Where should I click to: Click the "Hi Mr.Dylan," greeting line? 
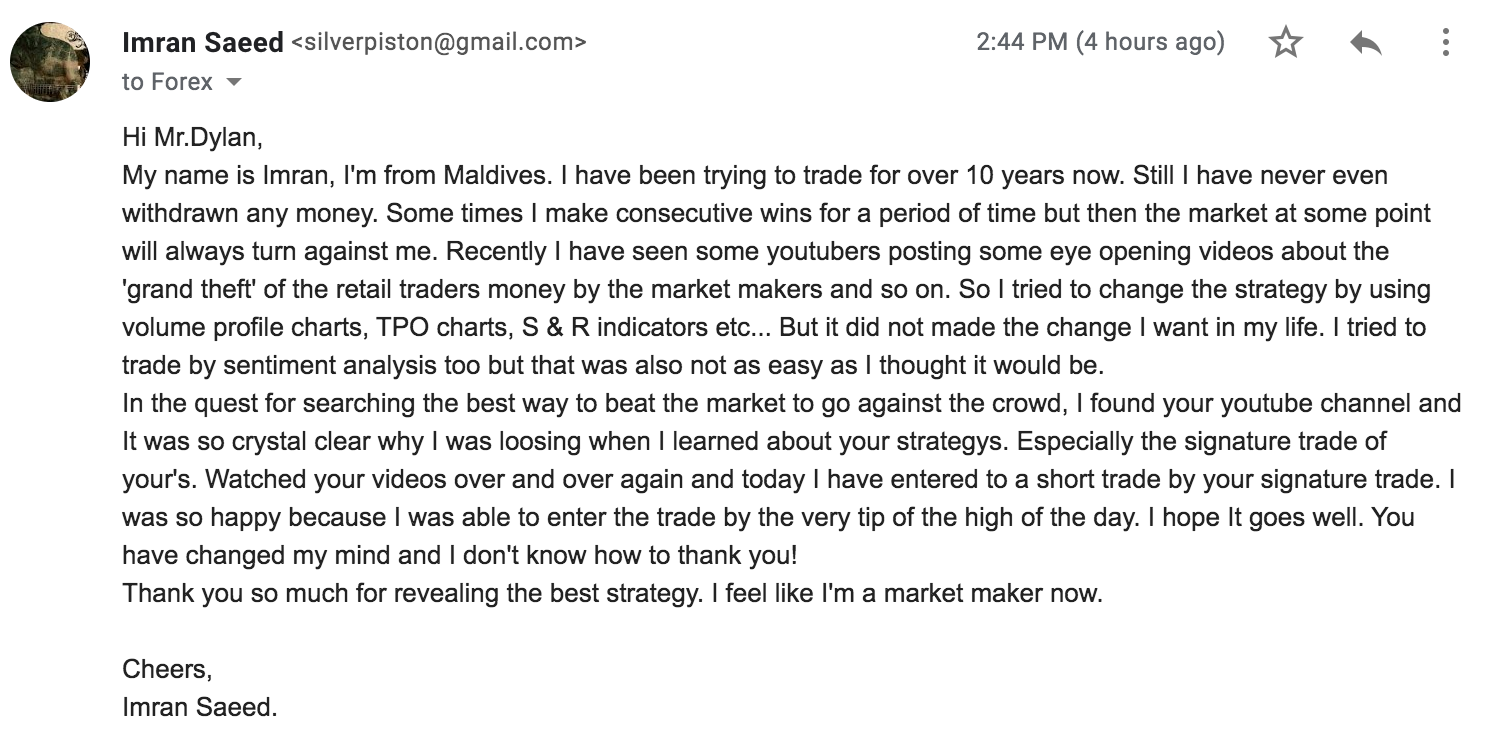tap(192, 135)
